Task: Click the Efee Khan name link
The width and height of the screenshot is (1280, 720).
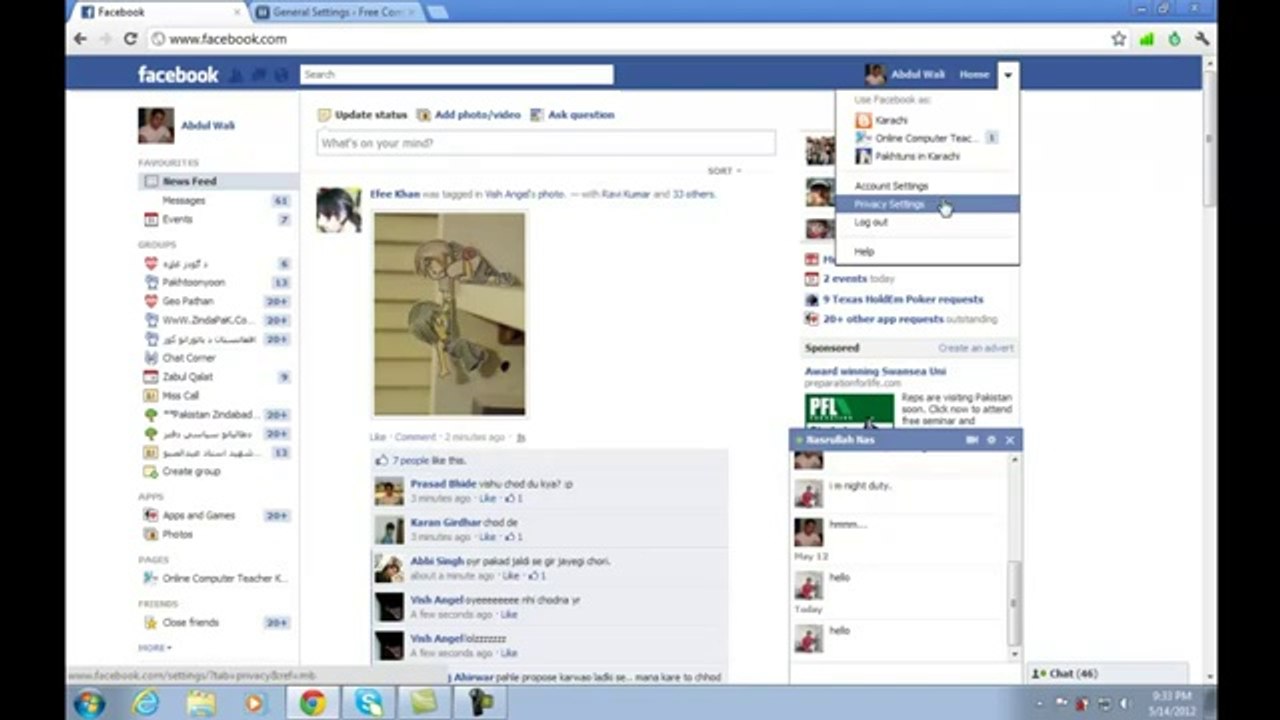Action: pyautogui.click(x=395, y=194)
